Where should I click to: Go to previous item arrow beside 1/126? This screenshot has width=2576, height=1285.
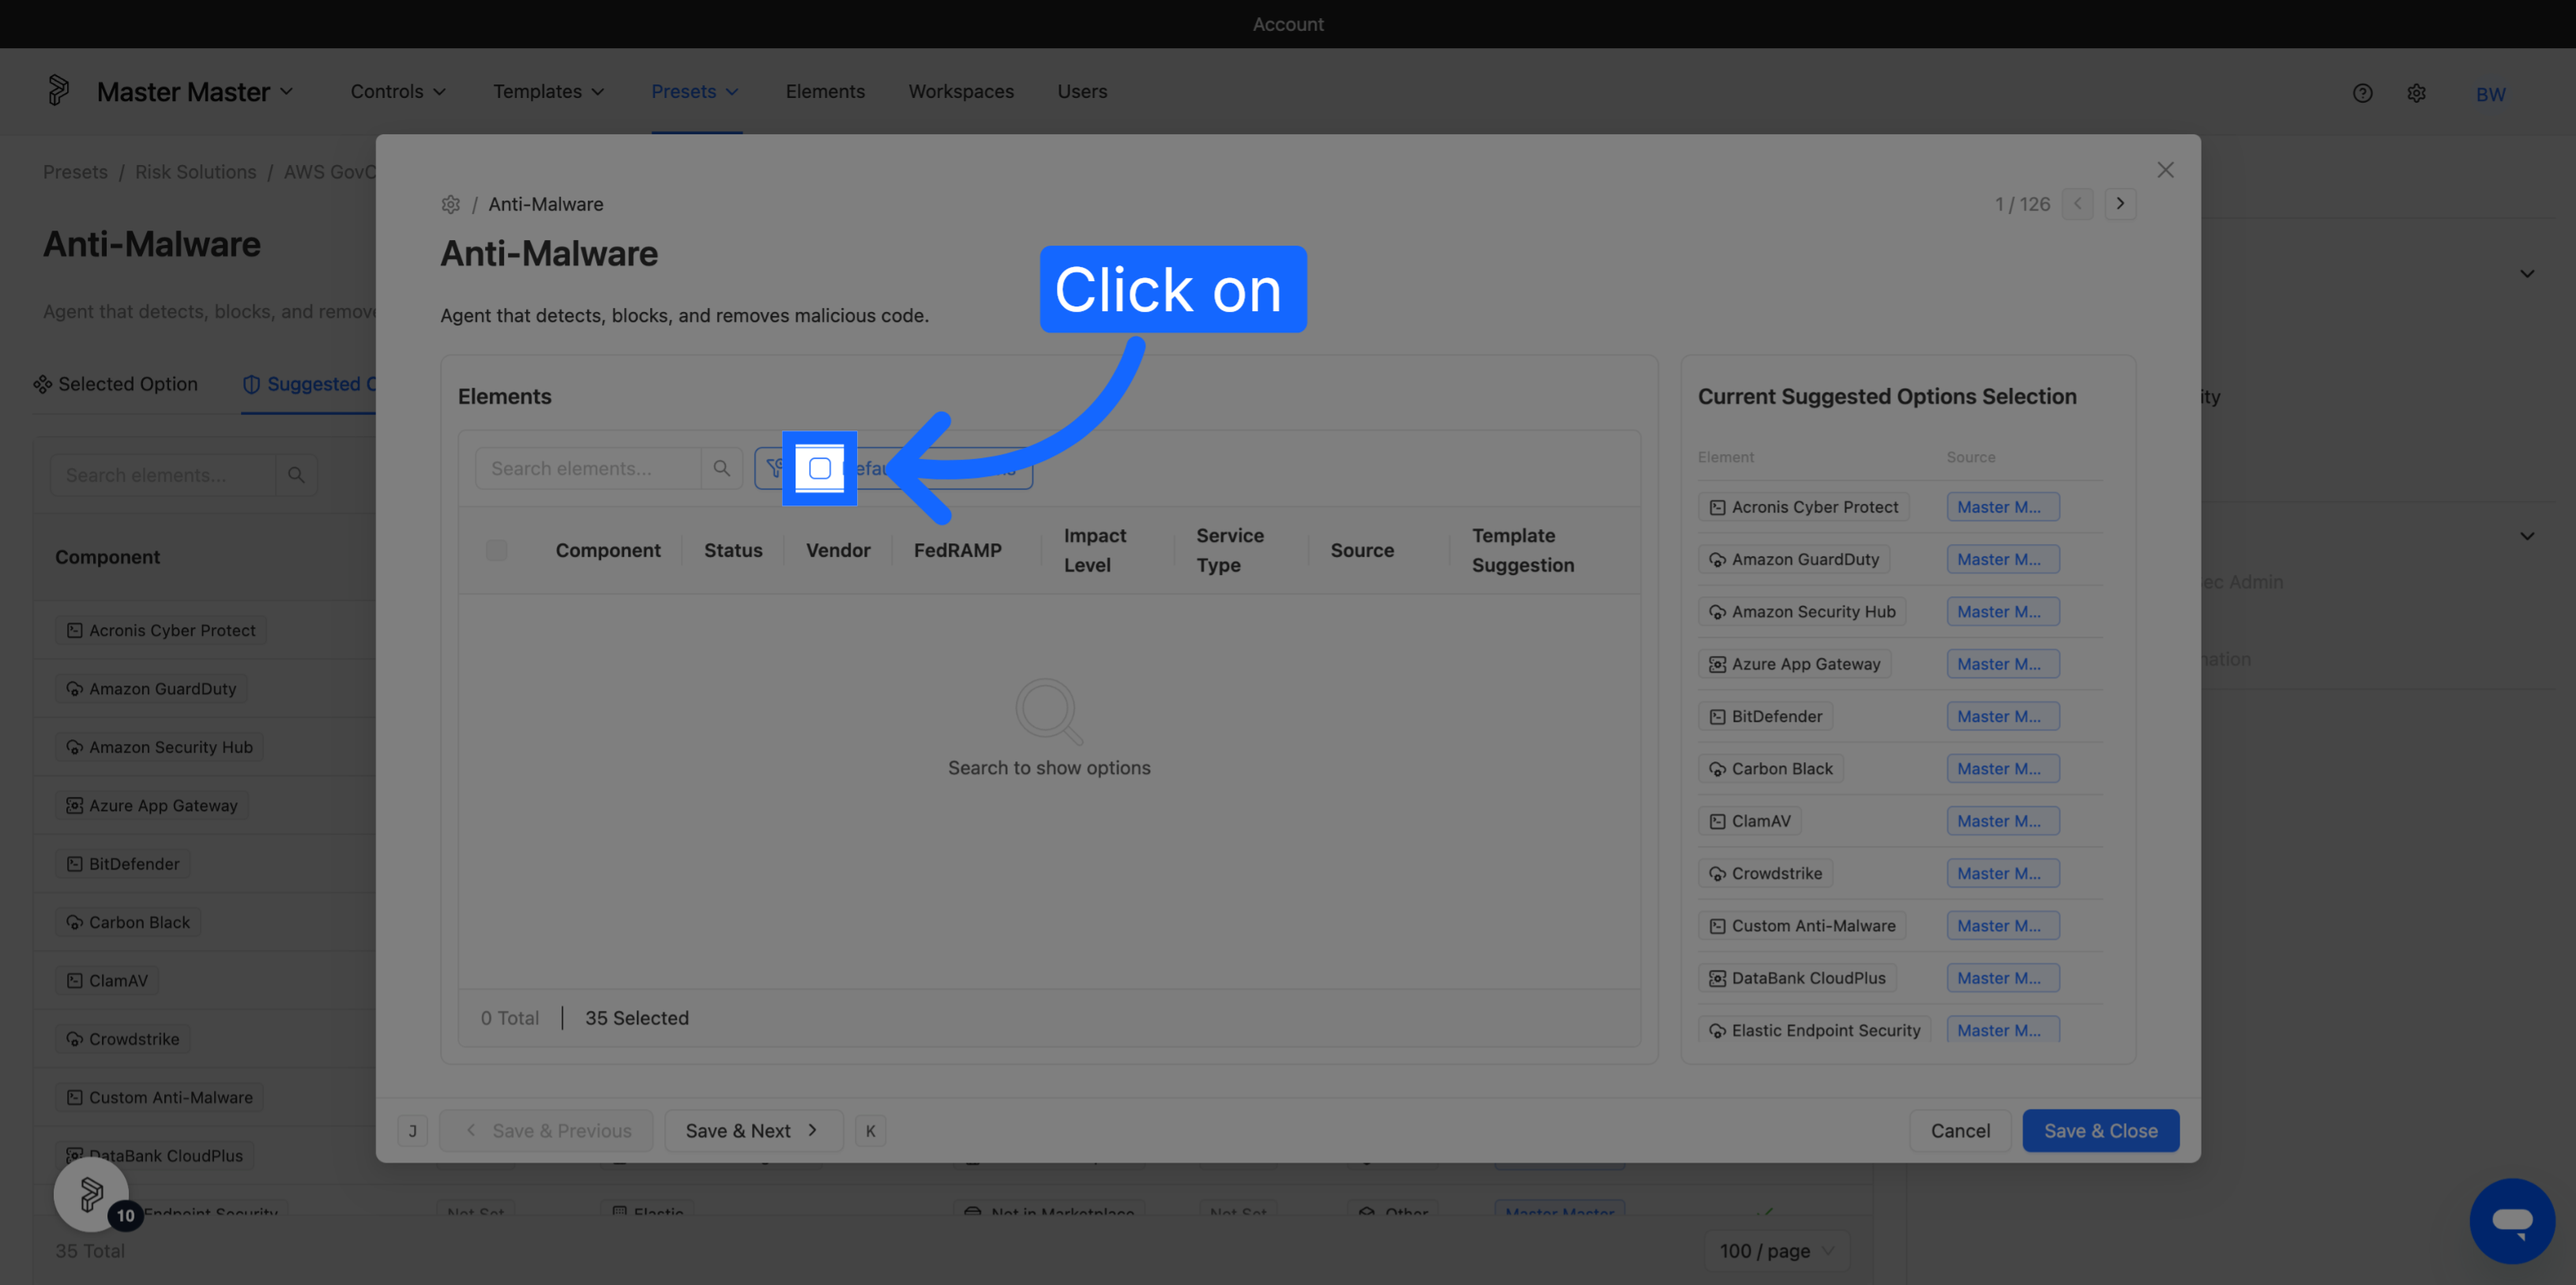click(2077, 203)
